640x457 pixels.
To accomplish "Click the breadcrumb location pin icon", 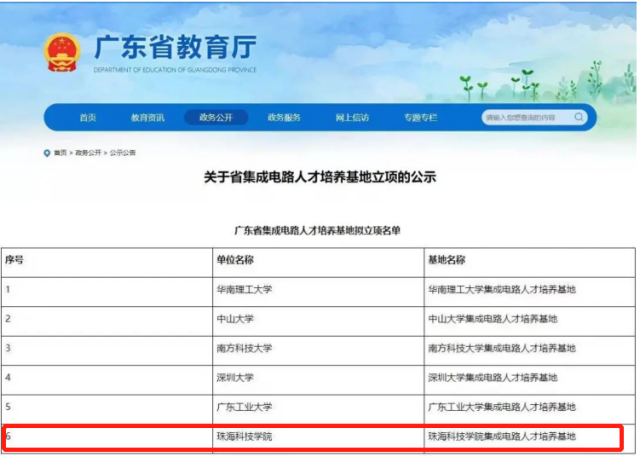I will coord(47,153).
